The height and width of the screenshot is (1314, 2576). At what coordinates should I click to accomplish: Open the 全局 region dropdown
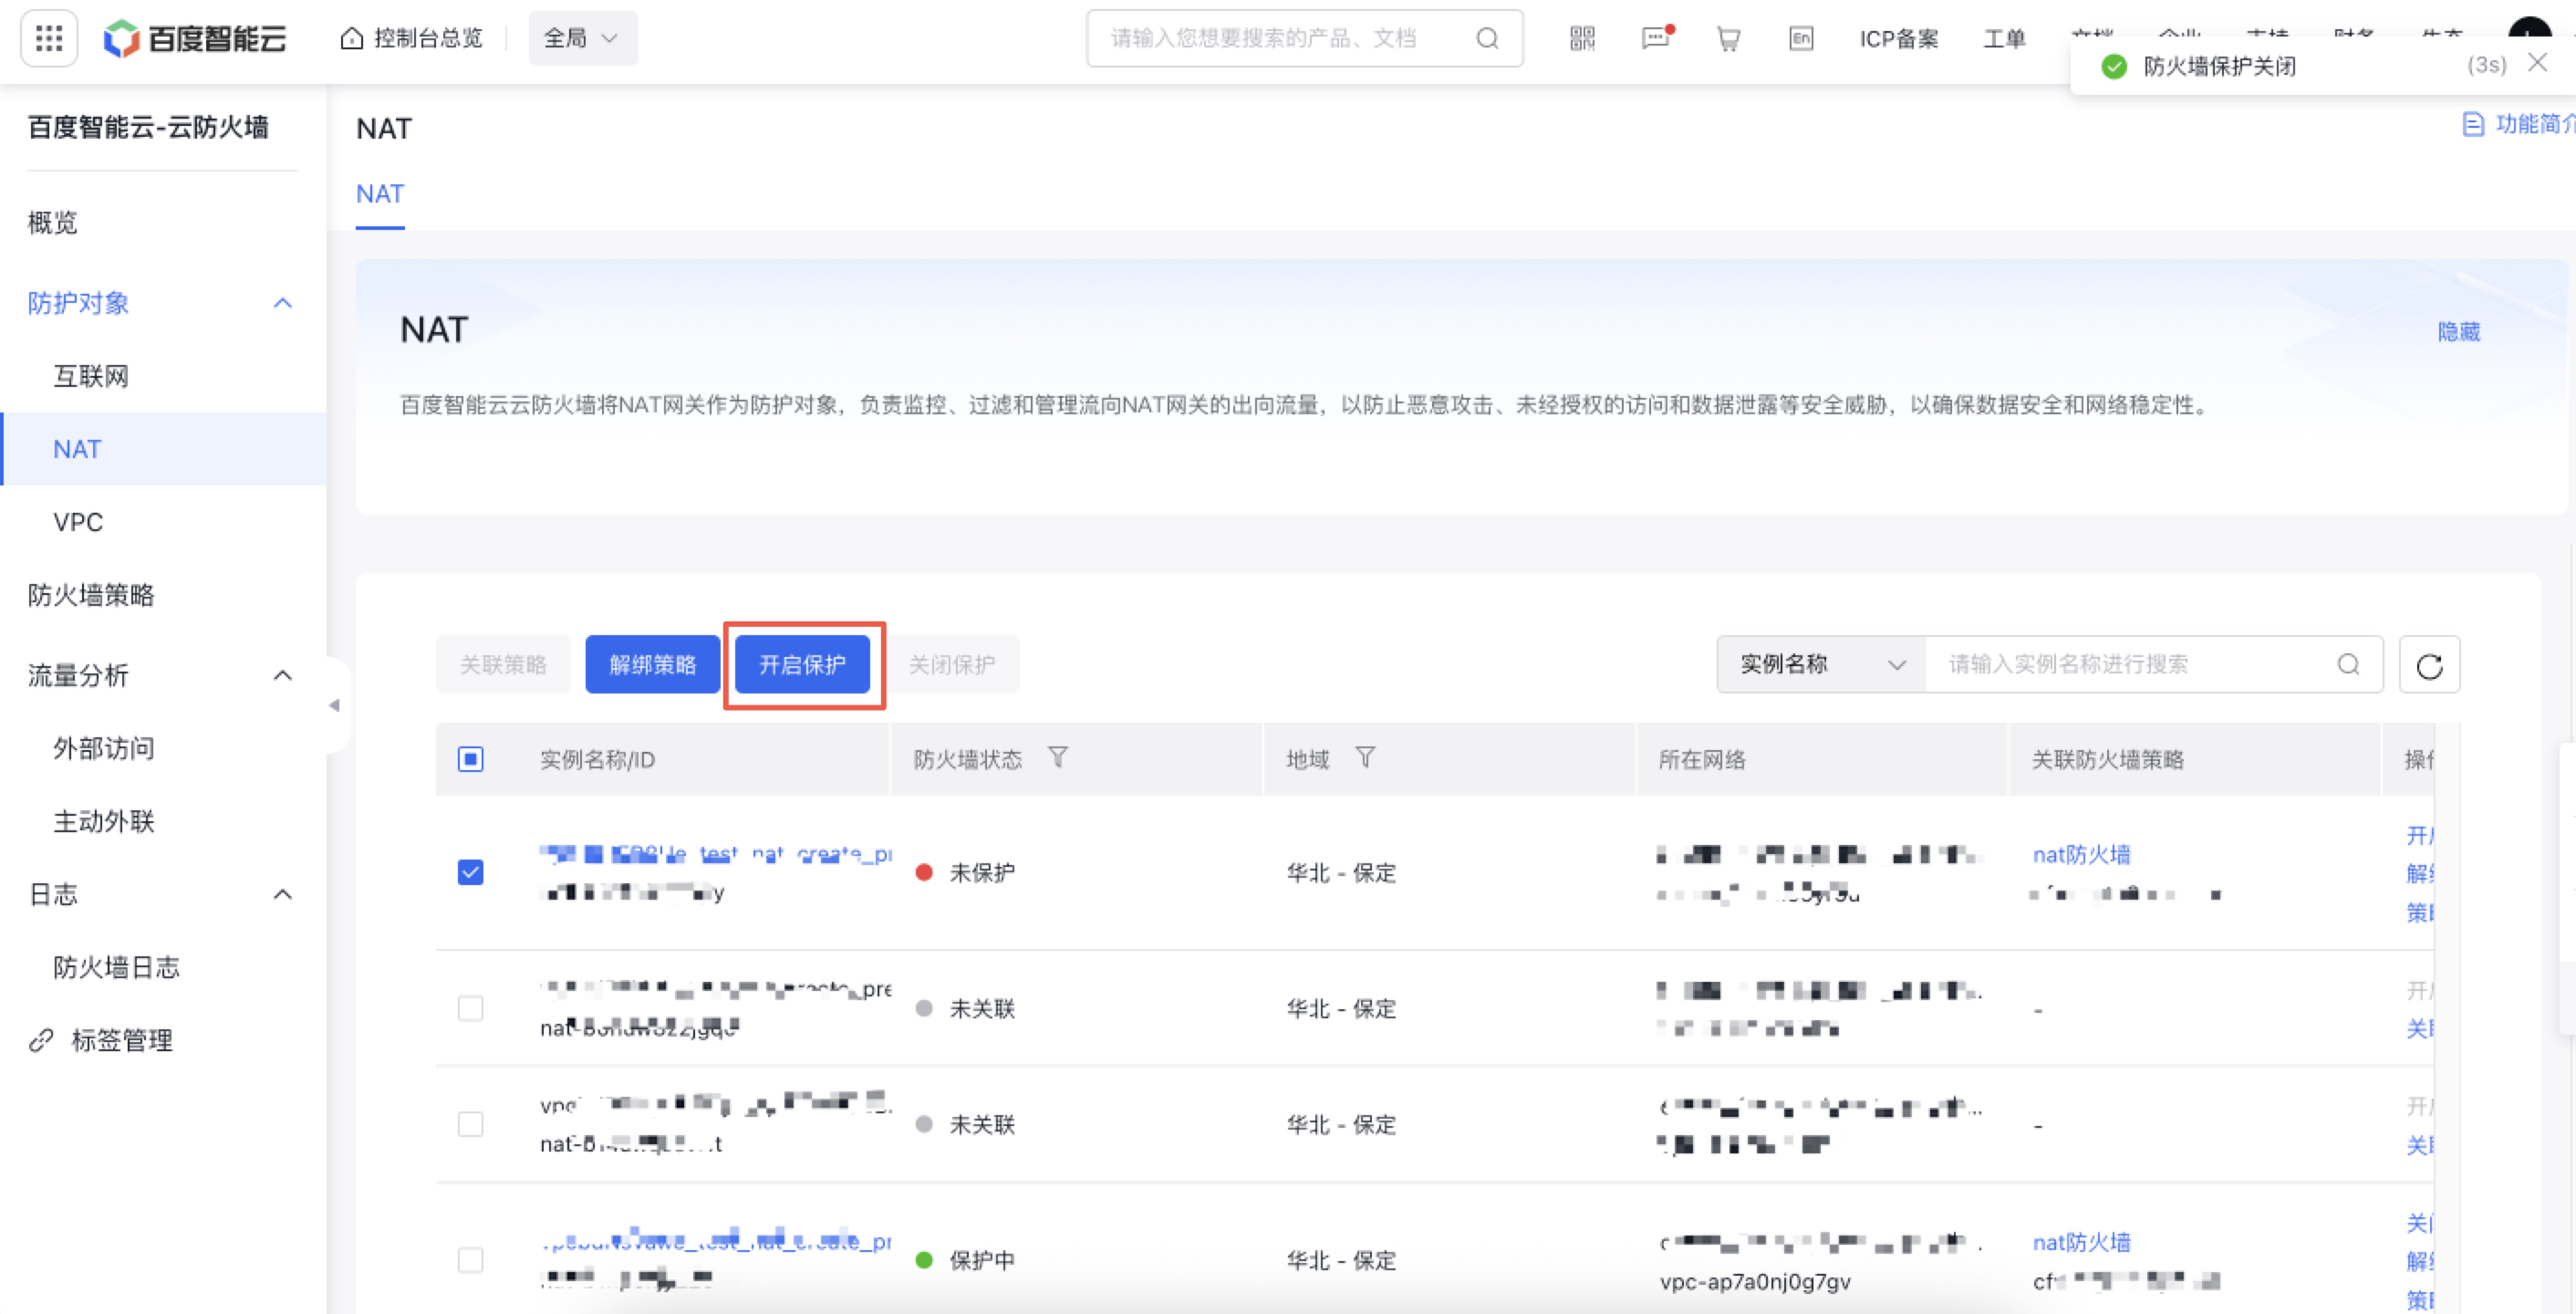tap(582, 39)
